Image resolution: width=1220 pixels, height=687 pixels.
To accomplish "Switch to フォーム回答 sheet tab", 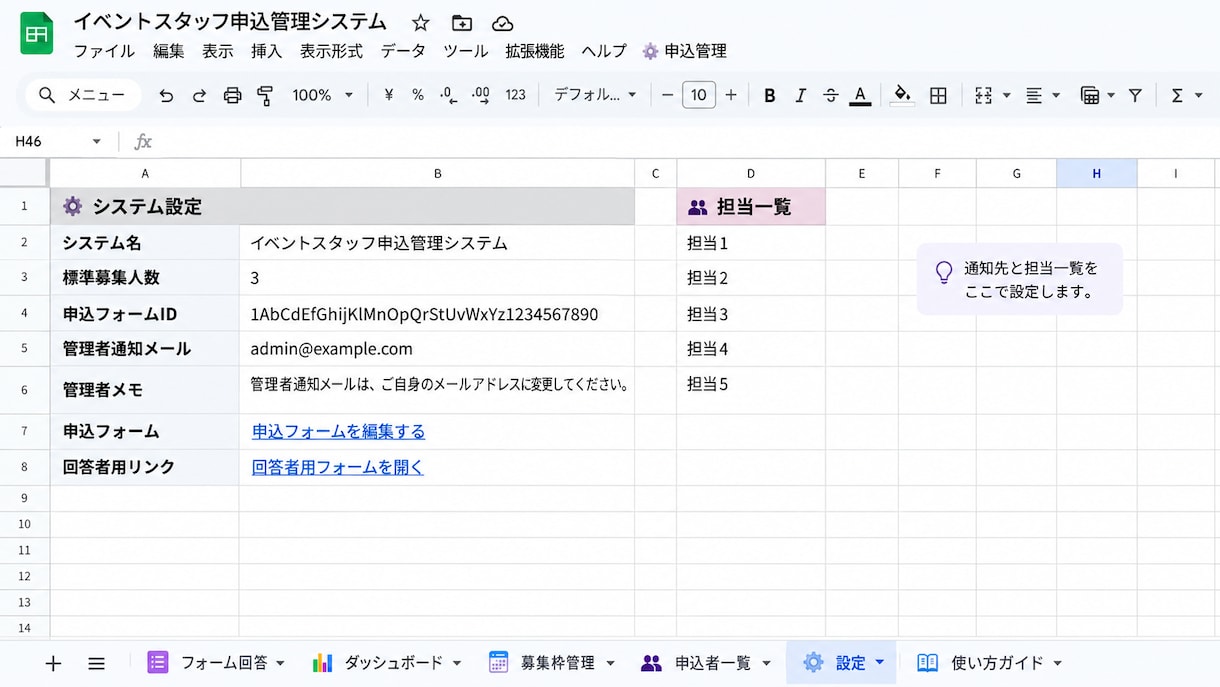I will pos(216,663).
